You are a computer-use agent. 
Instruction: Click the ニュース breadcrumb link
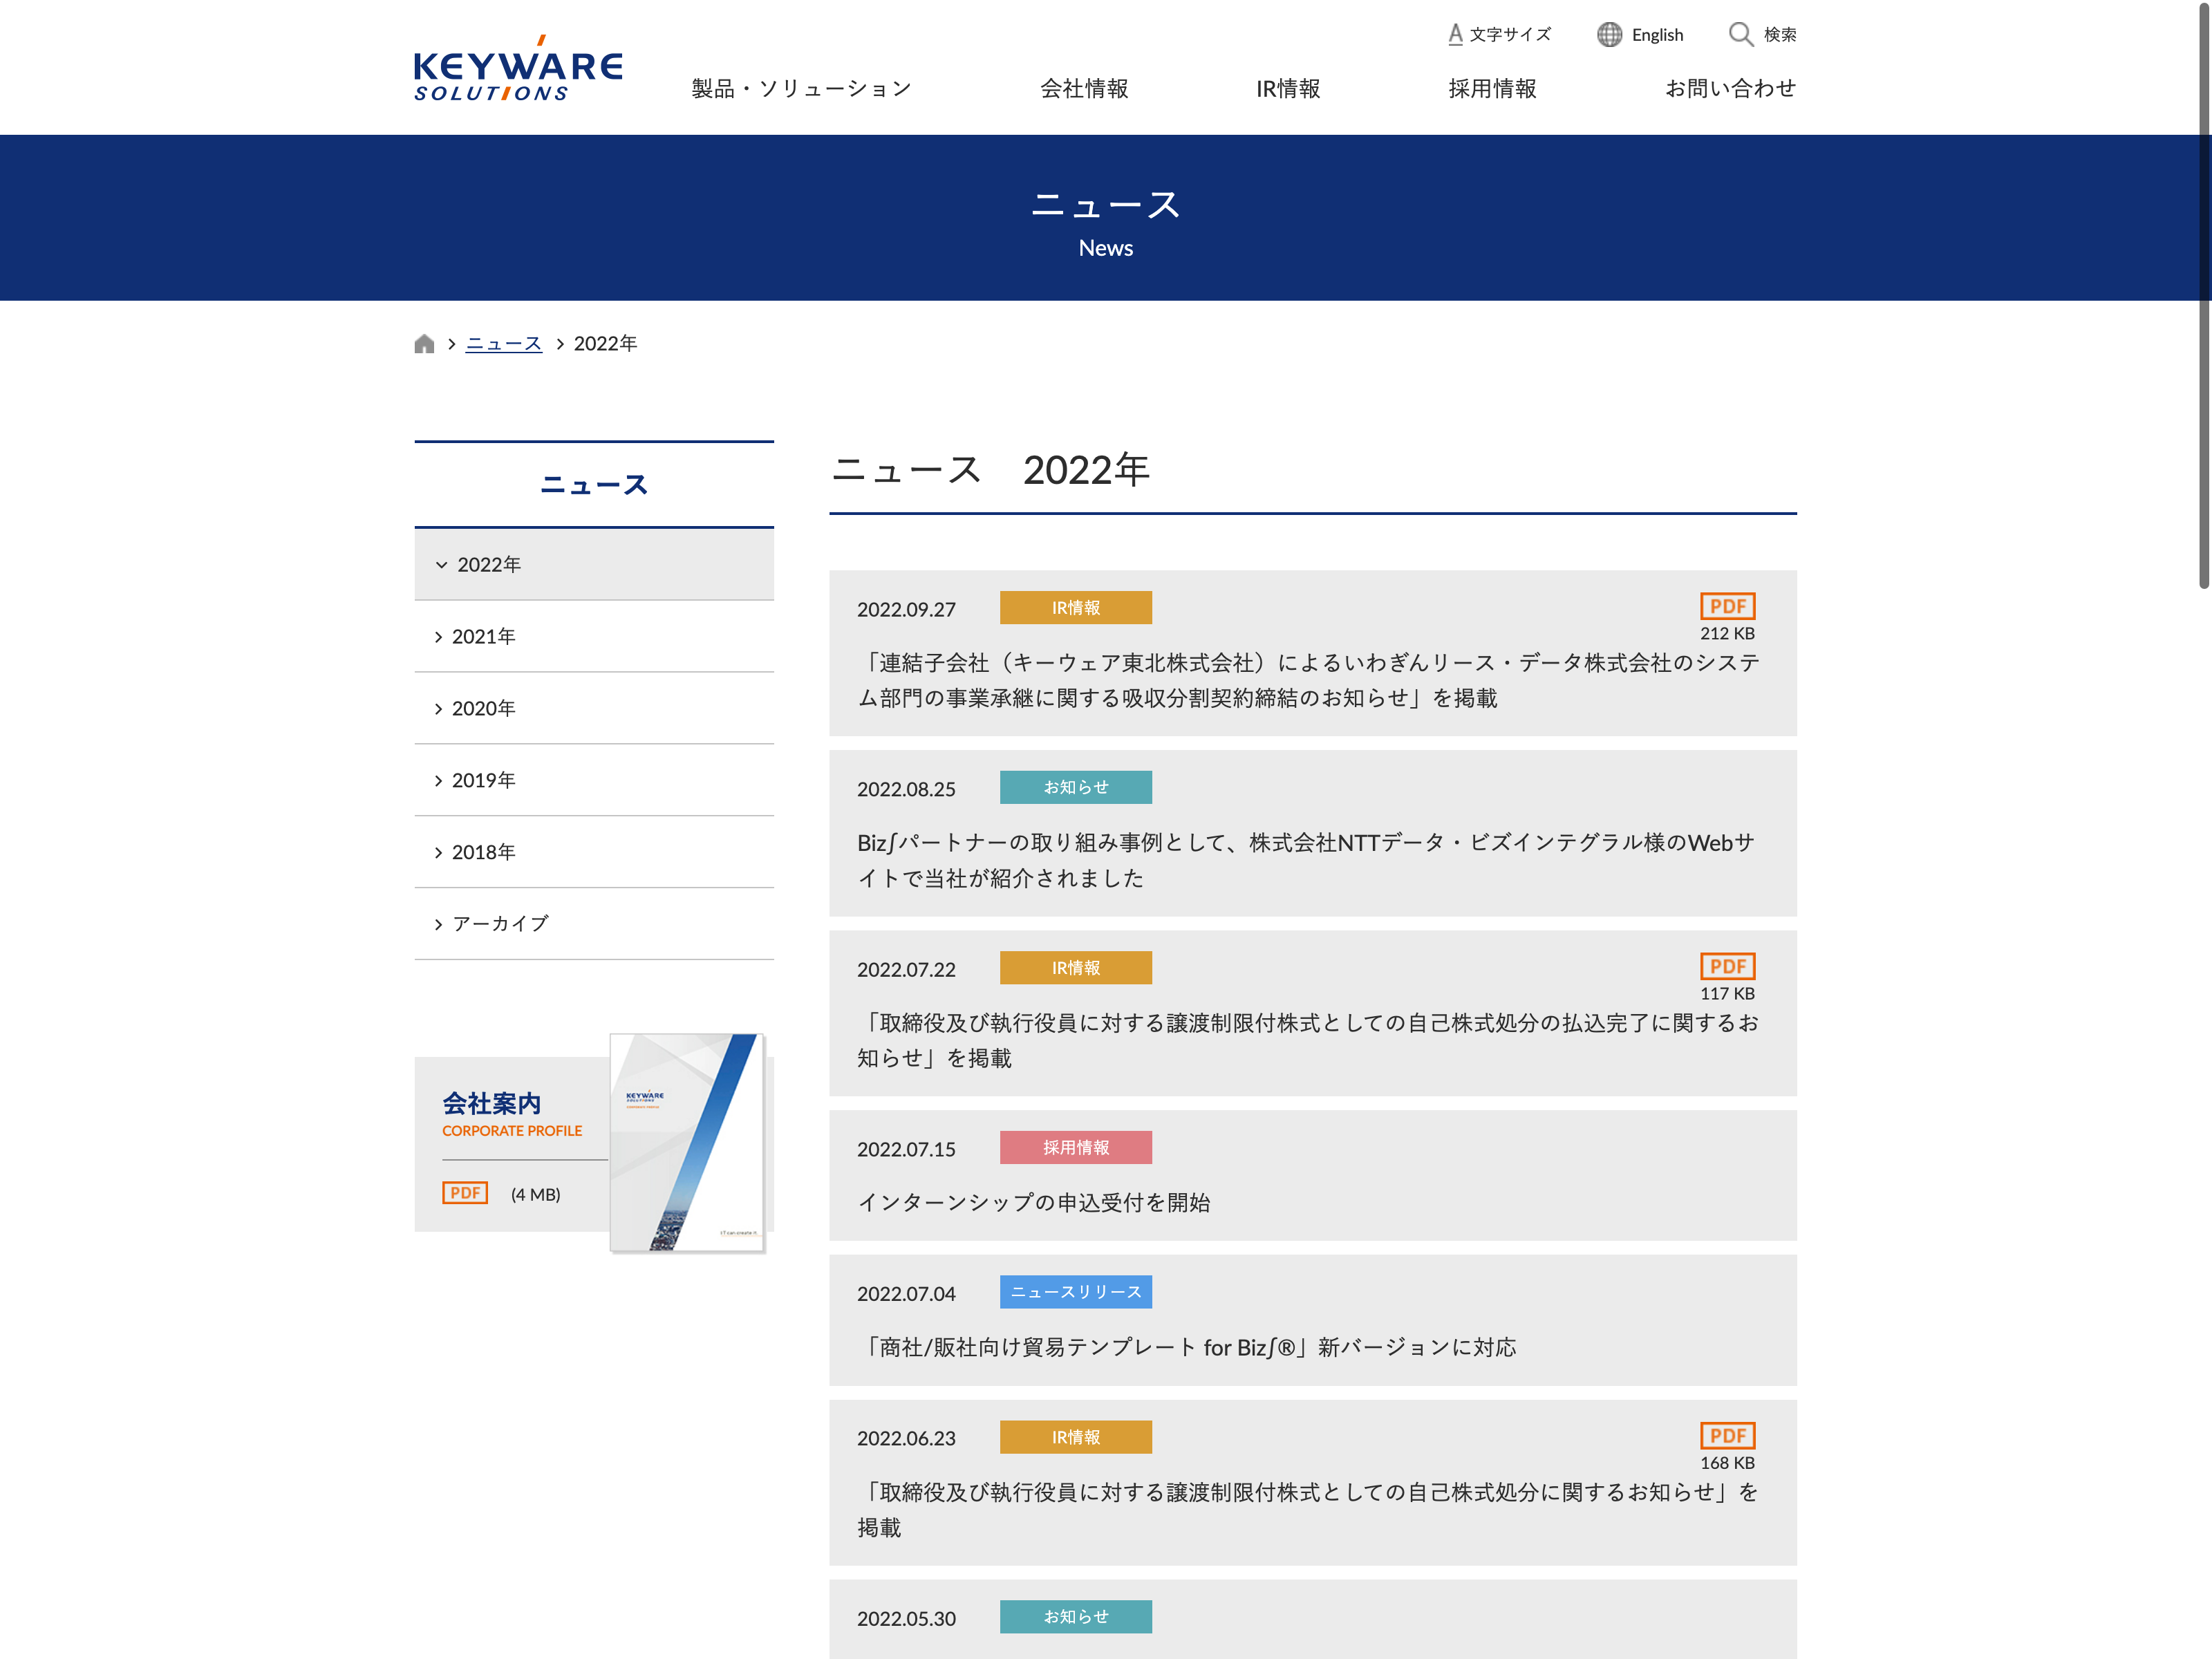(503, 344)
